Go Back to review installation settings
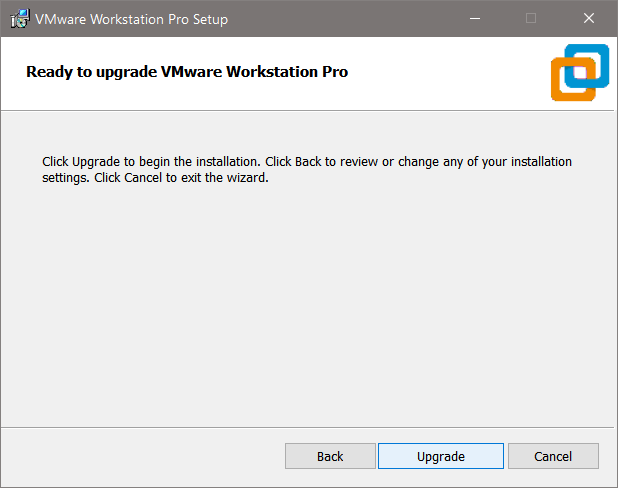The width and height of the screenshot is (618, 488). 330,456
